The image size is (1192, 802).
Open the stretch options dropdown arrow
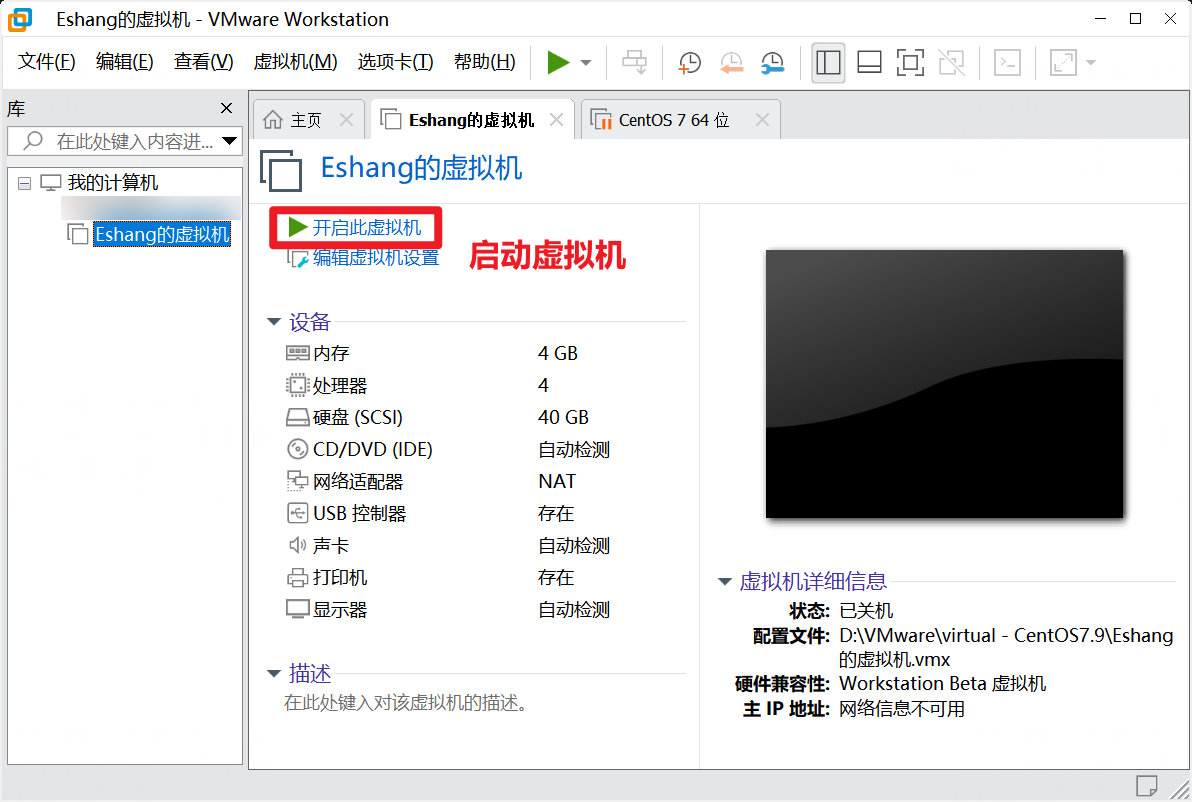click(1091, 63)
